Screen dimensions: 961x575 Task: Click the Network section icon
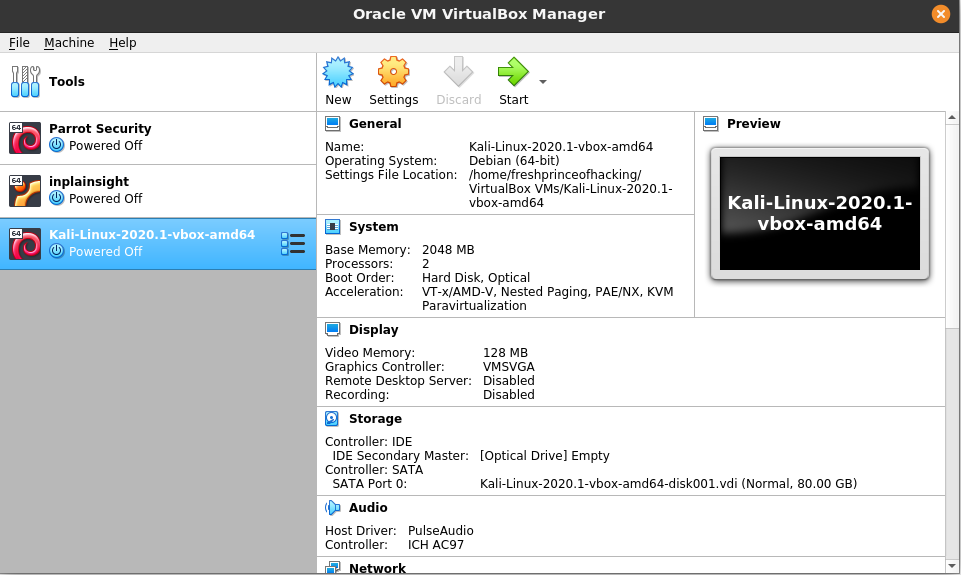[333, 568]
